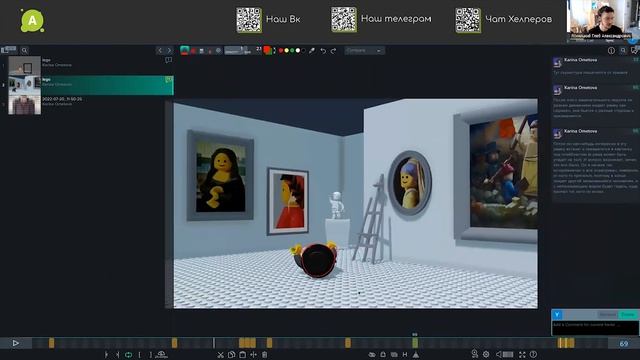640x360 pixels.
Task: Select the yellow sketch color dot
Action: pyautogui.click(x=287, y=50)
